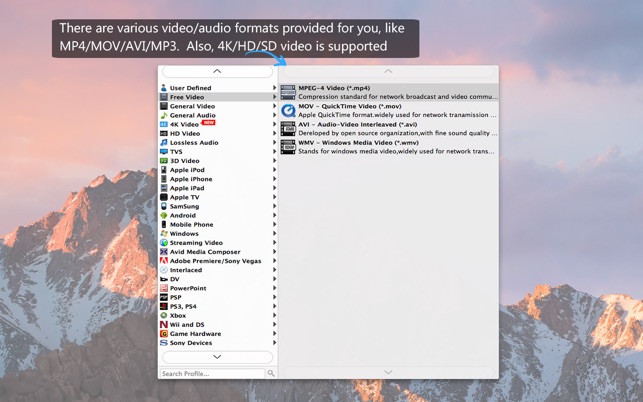Click the AVI format filmstrip icon

point(288,129)
